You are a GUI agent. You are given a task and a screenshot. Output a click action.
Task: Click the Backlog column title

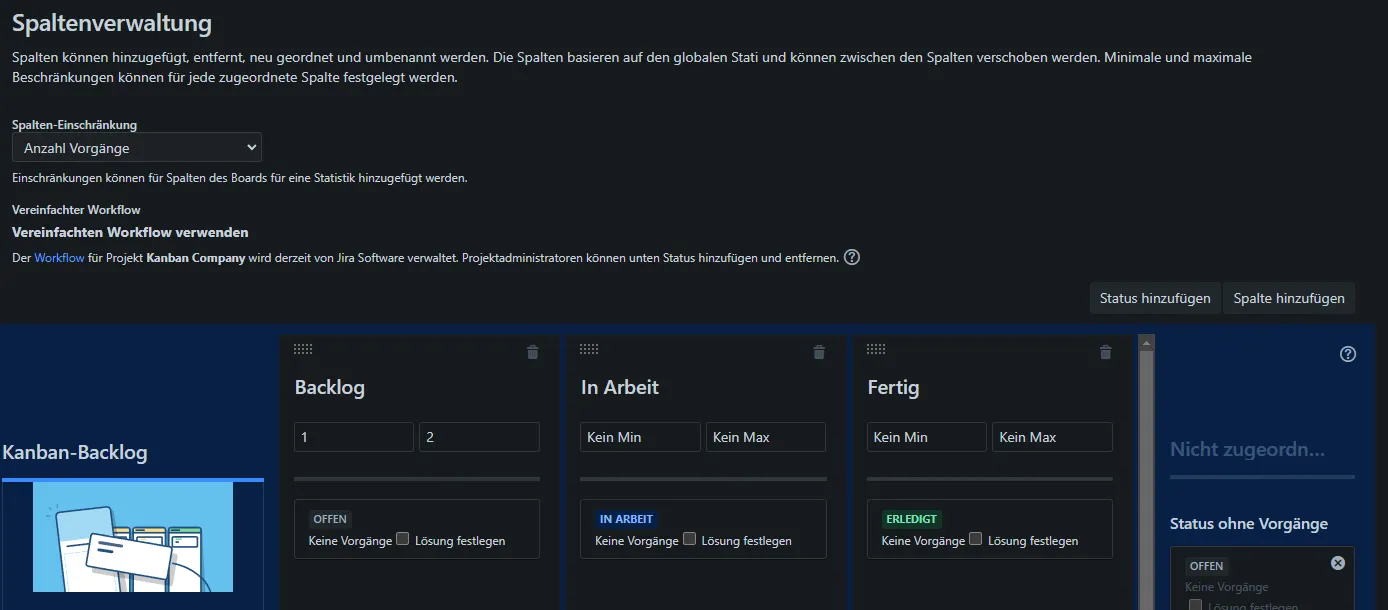330,388
